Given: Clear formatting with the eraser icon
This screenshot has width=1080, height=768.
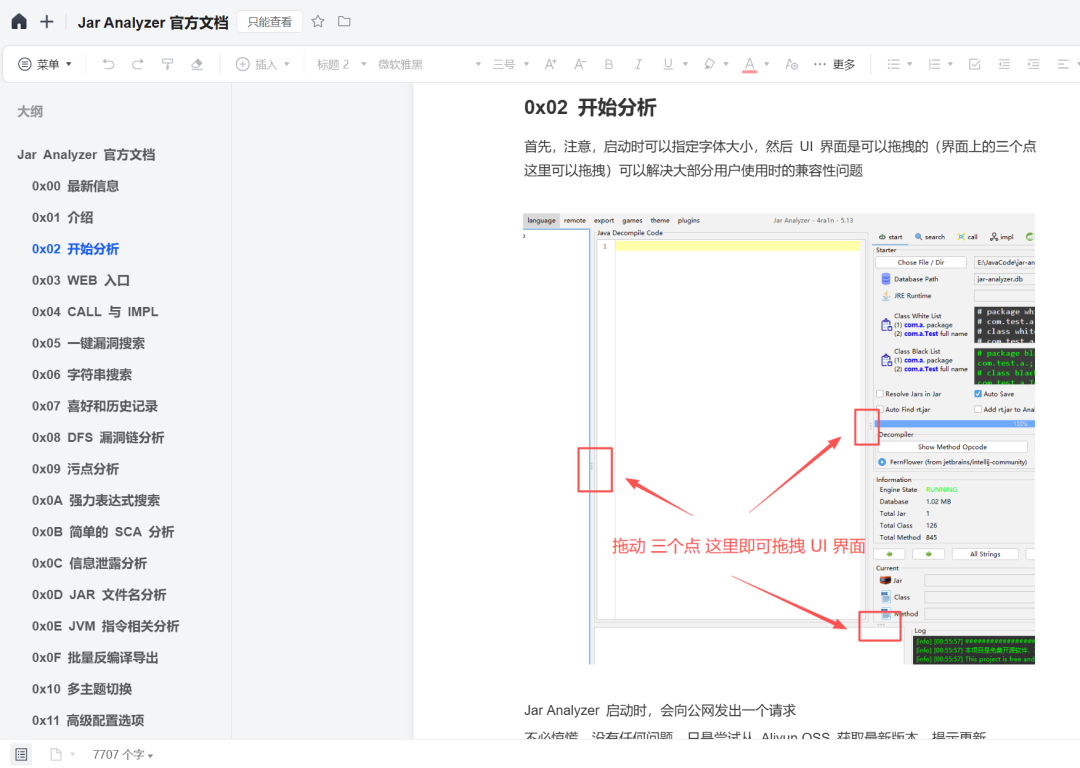Looking at the screenshot, I should click(x=197, y=64).
